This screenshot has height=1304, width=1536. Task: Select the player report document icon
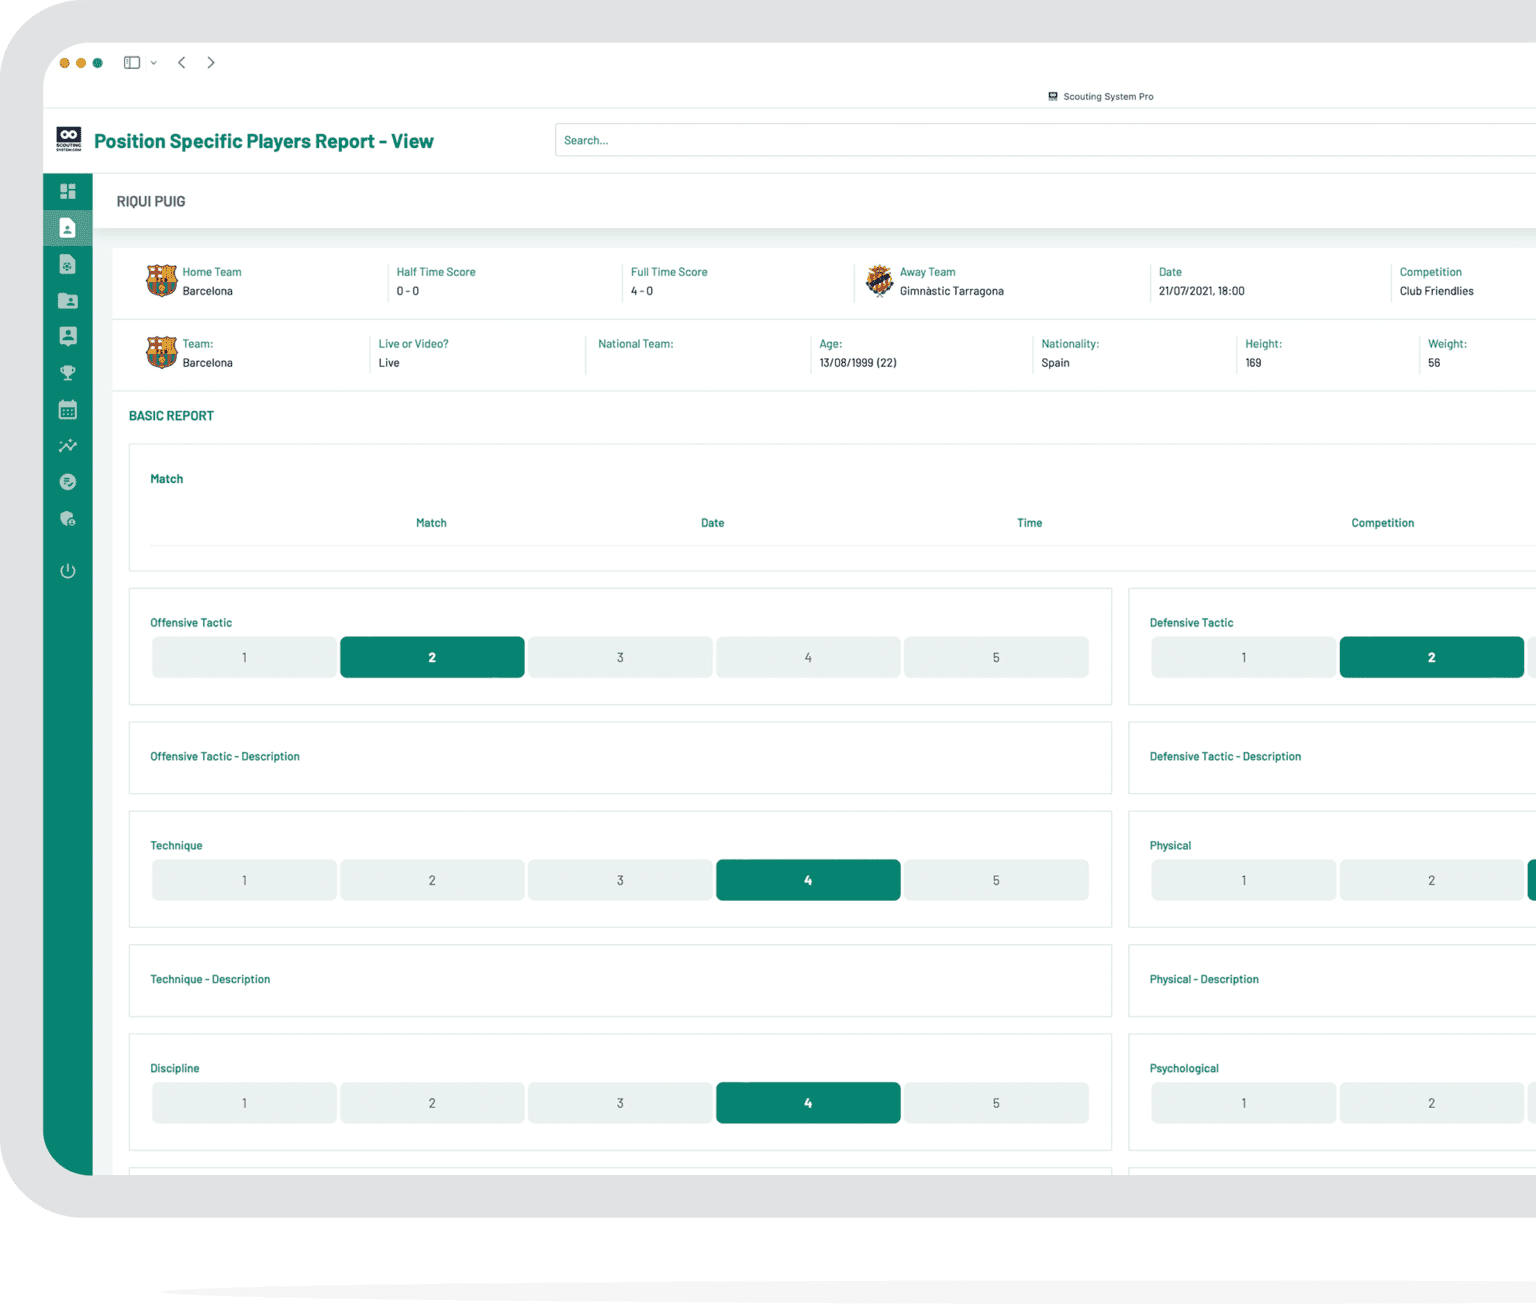coord(68,227)
